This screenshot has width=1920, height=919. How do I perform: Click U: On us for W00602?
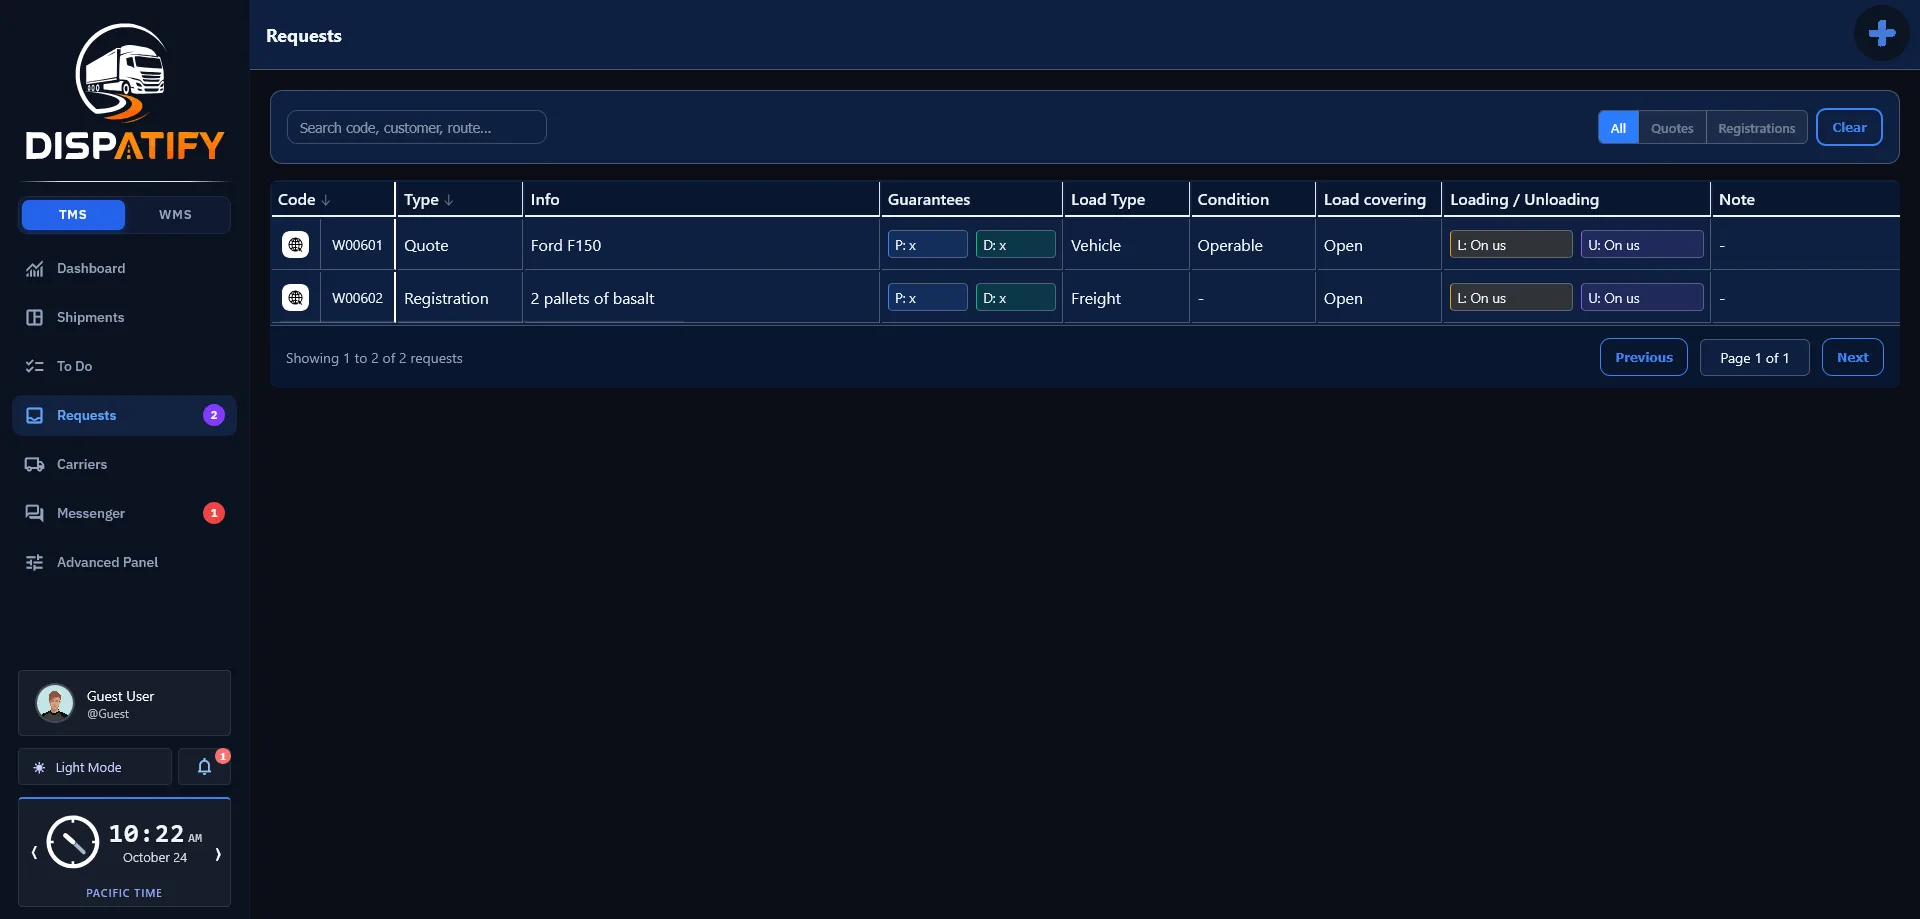point(1642,298)
